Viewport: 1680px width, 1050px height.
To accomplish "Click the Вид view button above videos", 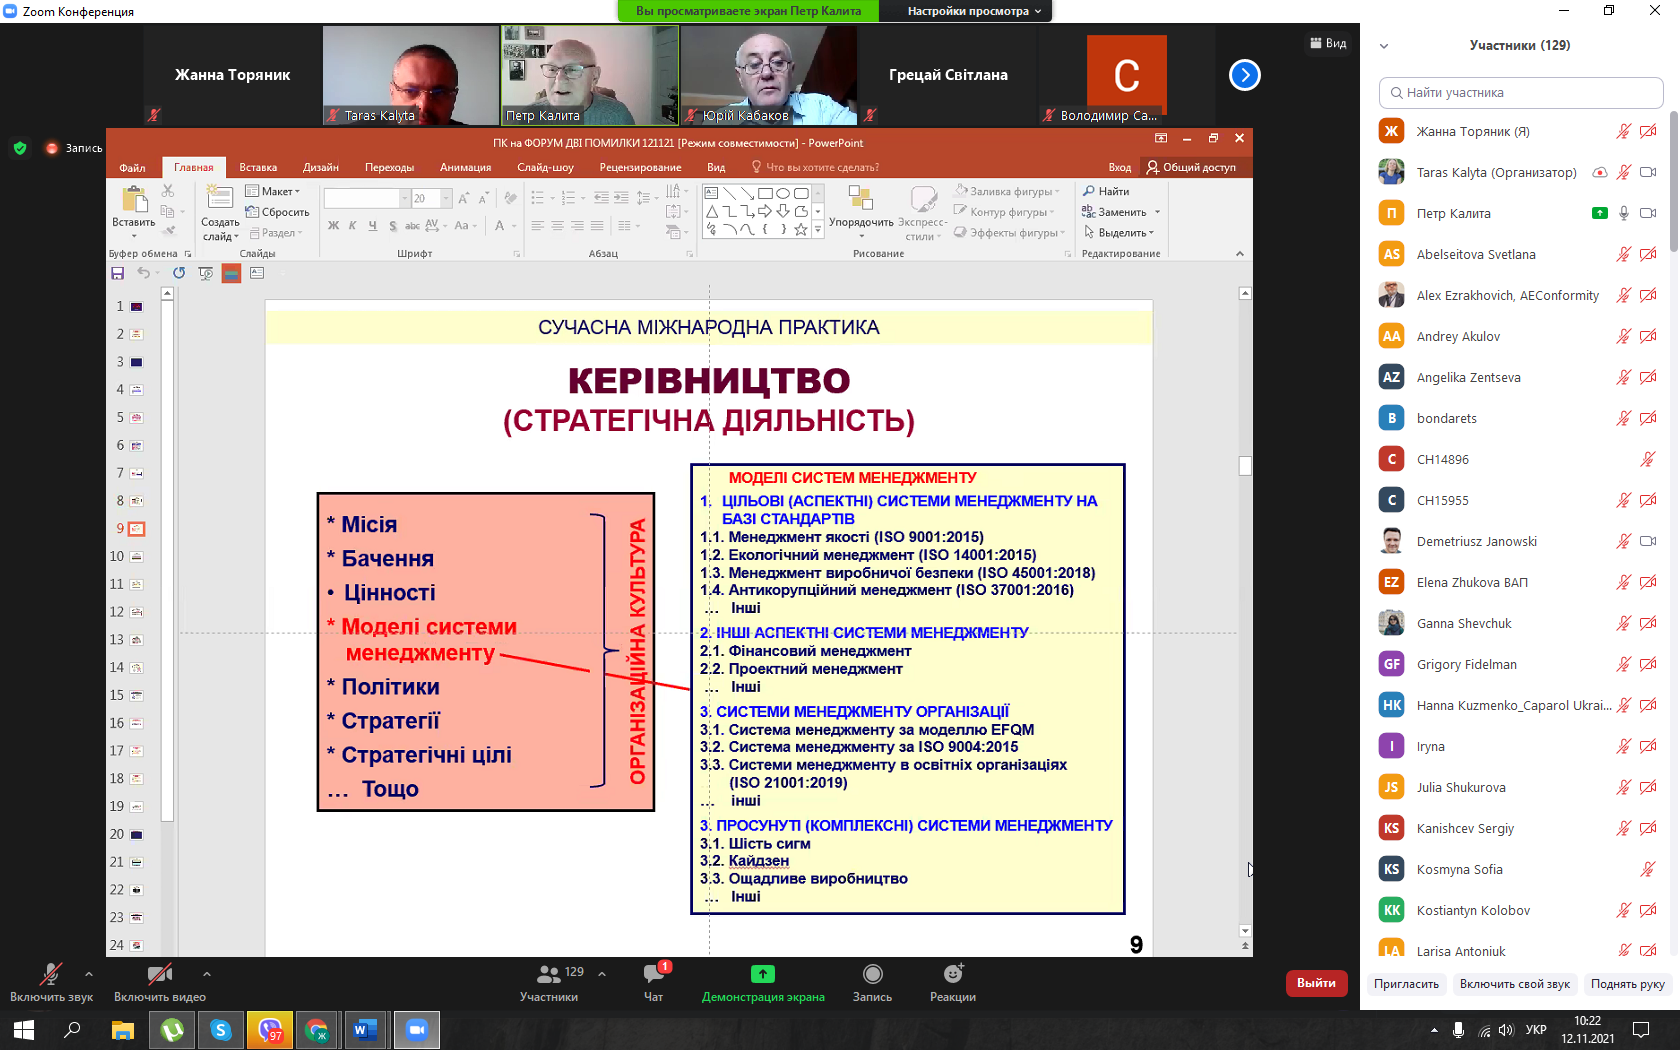I will (x=1328, y=43).
